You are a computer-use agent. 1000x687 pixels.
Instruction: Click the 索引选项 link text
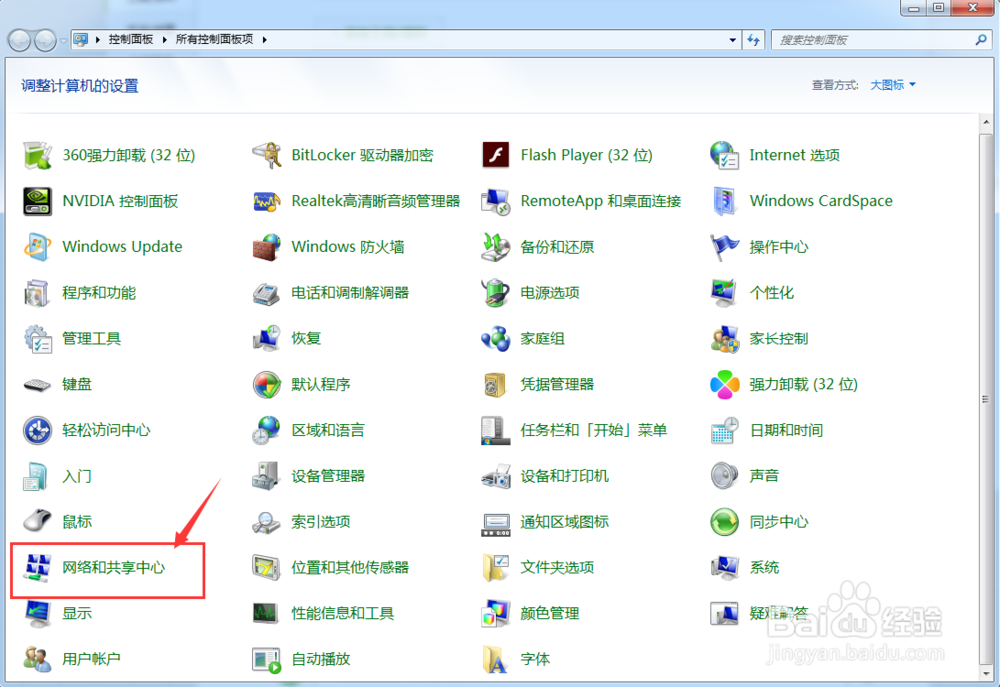(x=321, y=522)
